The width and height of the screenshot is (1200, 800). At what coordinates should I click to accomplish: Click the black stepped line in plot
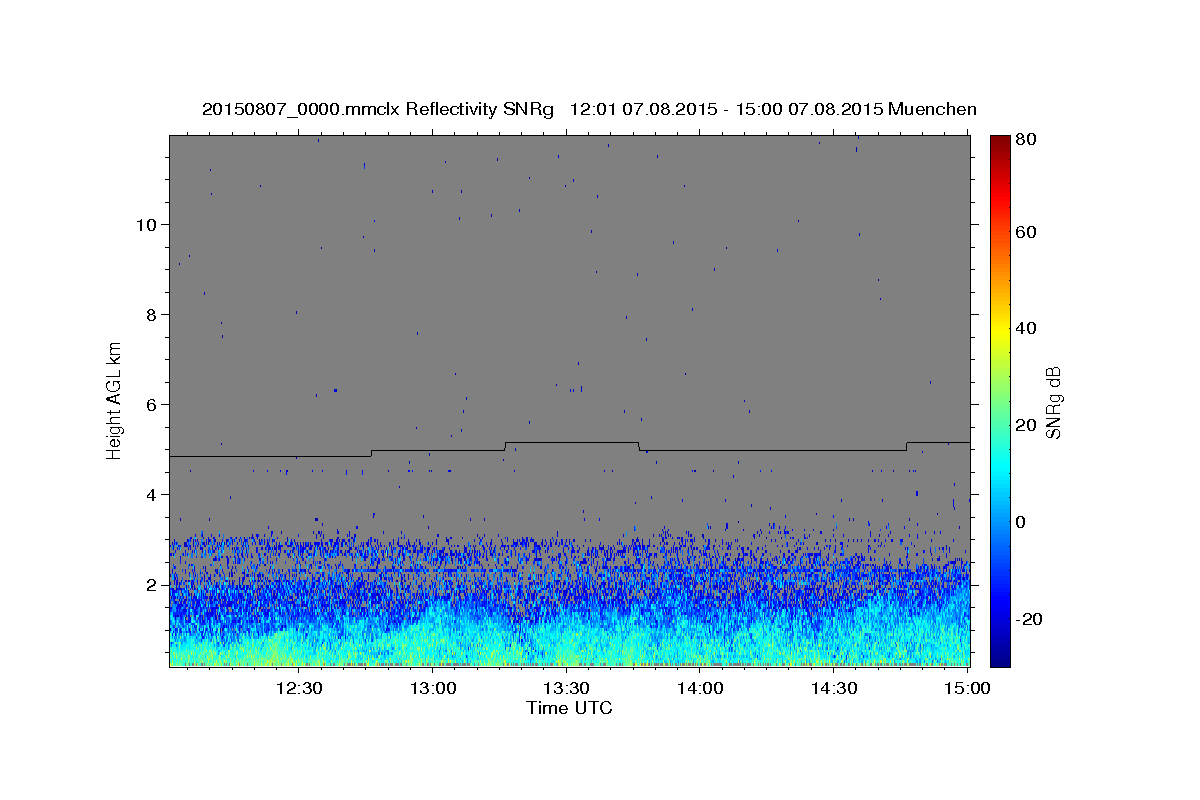[x=570, y=449]
